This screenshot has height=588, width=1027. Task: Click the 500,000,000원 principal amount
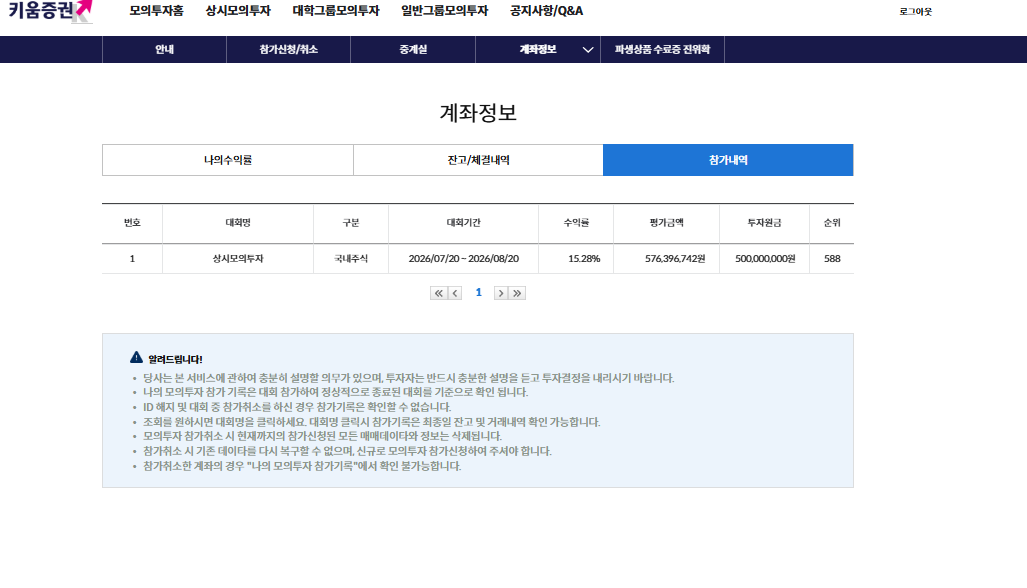765,259
